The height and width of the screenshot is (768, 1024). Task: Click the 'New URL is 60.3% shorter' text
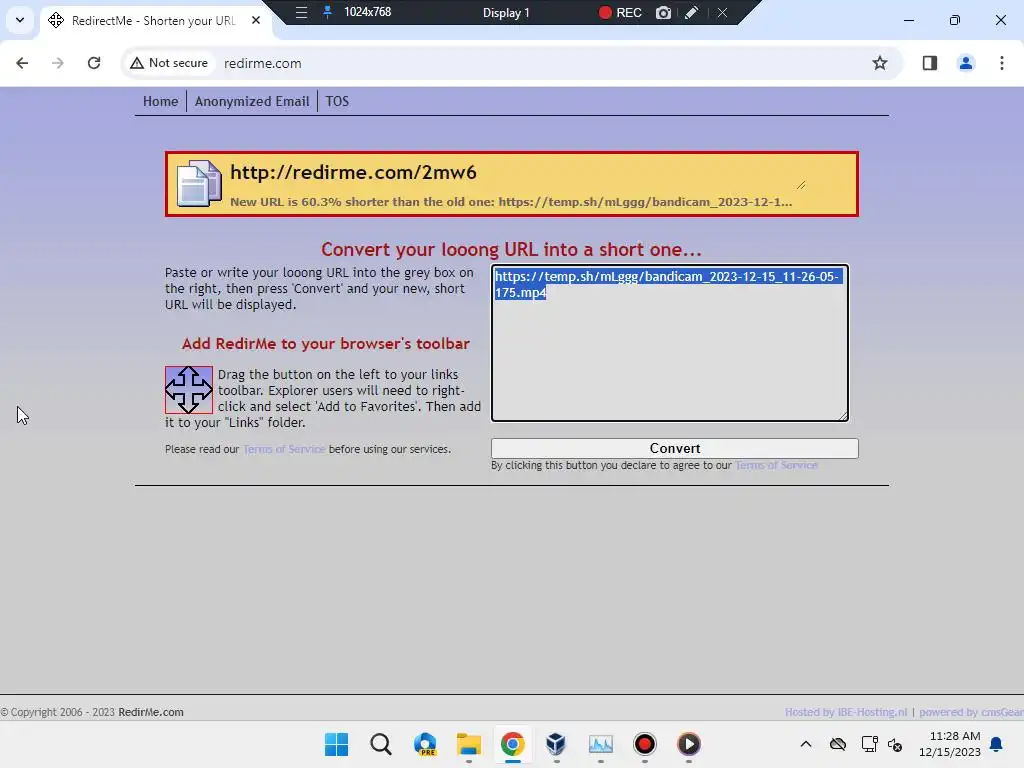click(x=511, y=202)
